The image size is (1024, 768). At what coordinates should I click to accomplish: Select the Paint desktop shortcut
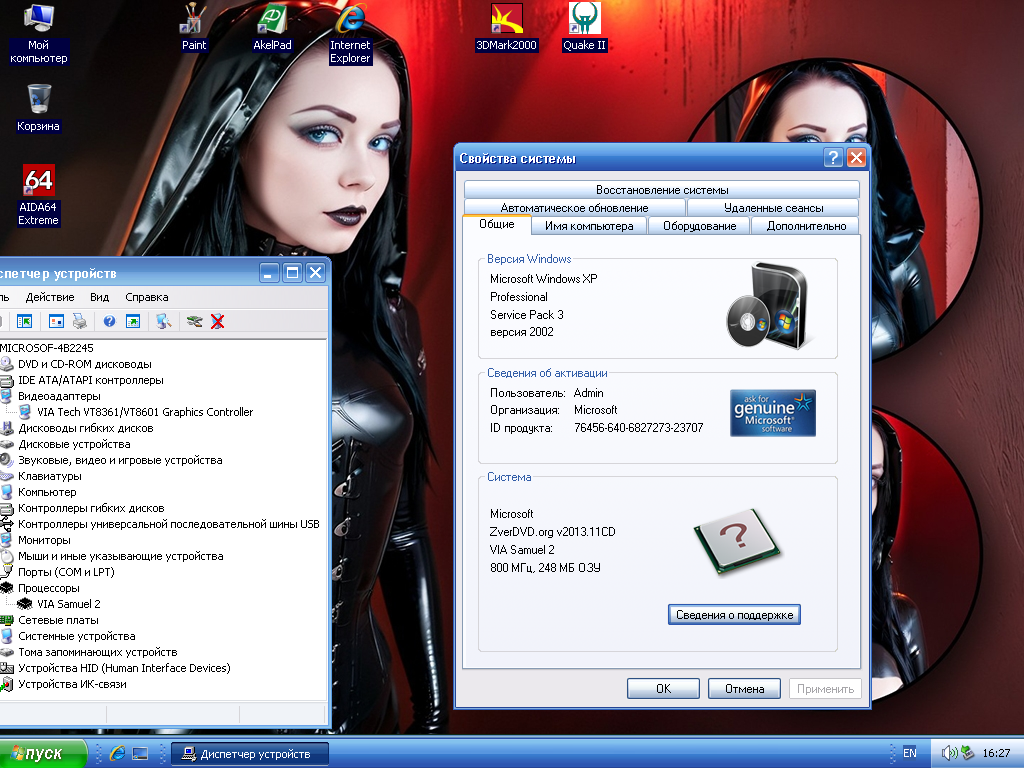click(193, 28)
